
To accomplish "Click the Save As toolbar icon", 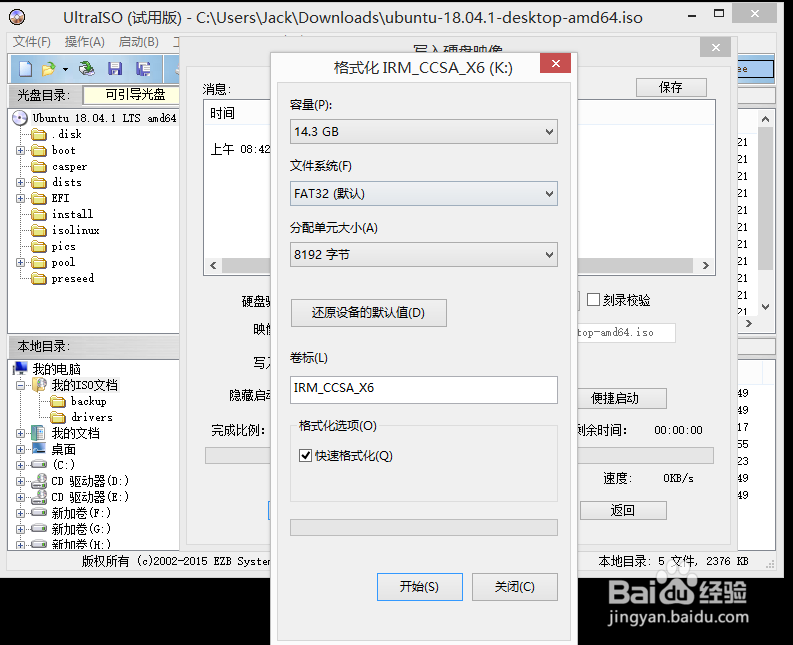I will tap(143, 69).
